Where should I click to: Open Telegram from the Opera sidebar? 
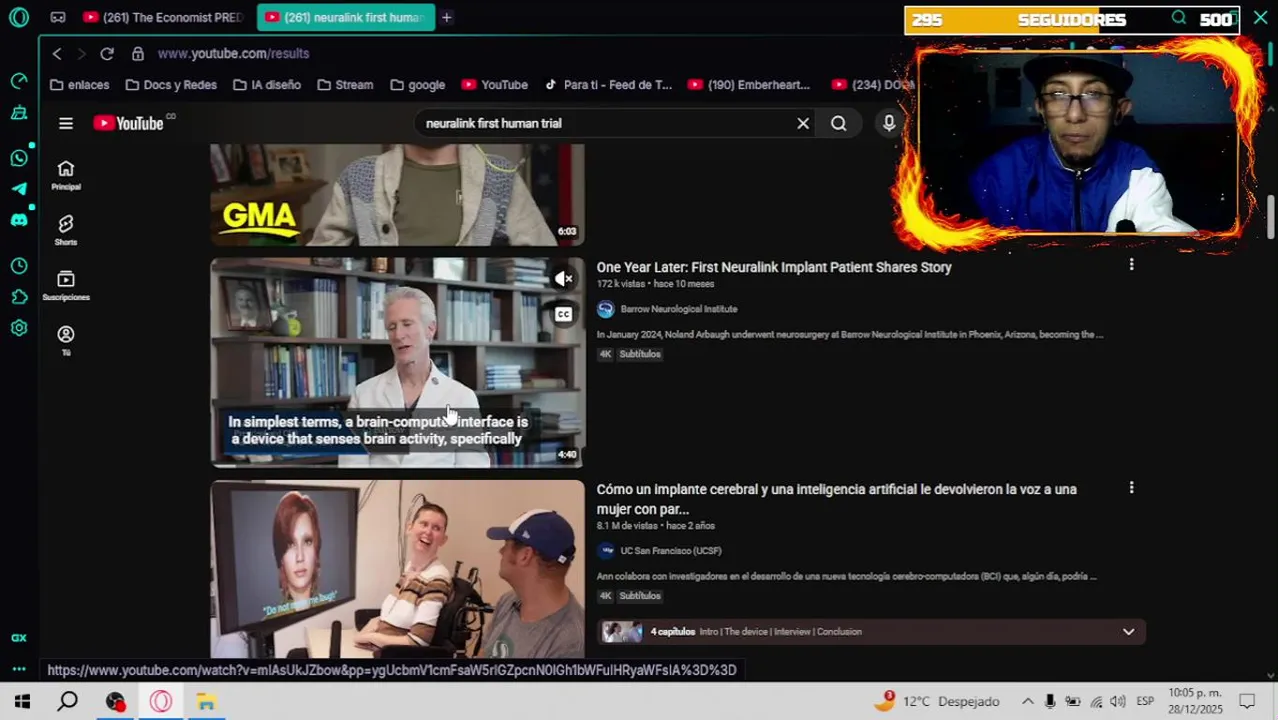click(x=19, y=188)
